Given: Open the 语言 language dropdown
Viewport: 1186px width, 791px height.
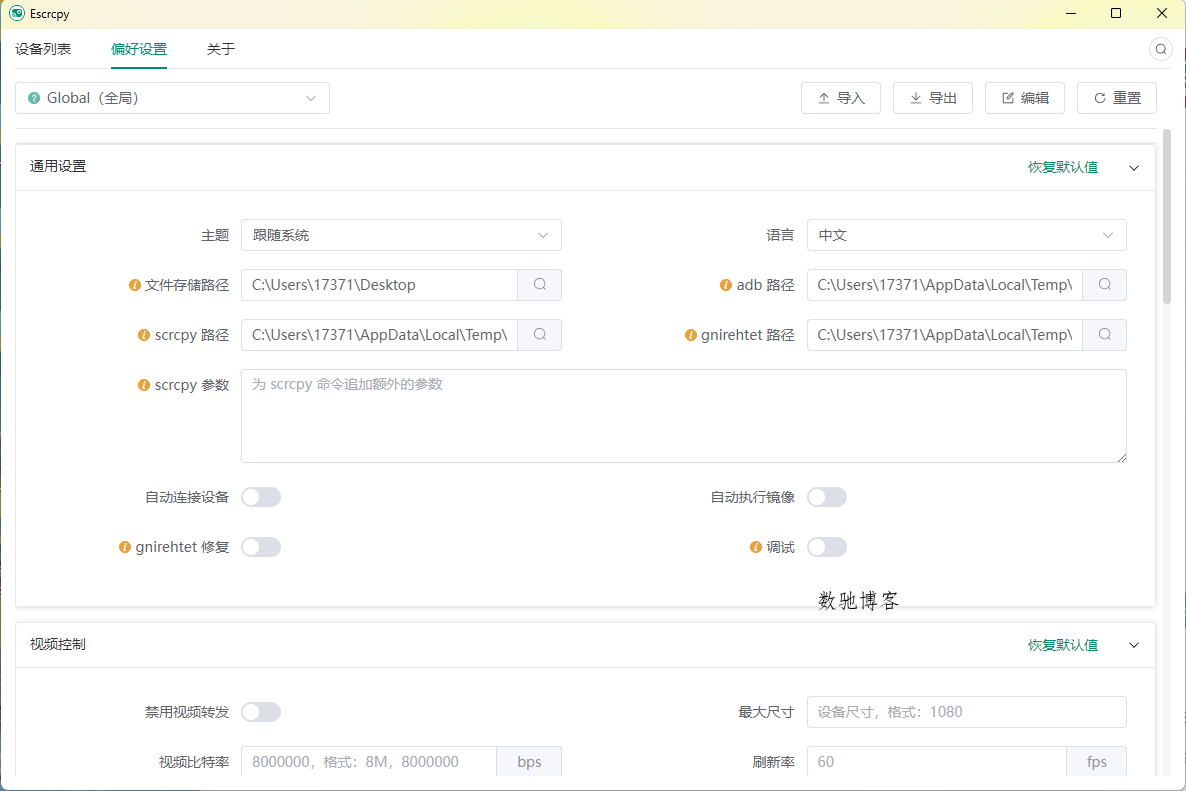Looking at the screenshot, I should pos(967,235).
